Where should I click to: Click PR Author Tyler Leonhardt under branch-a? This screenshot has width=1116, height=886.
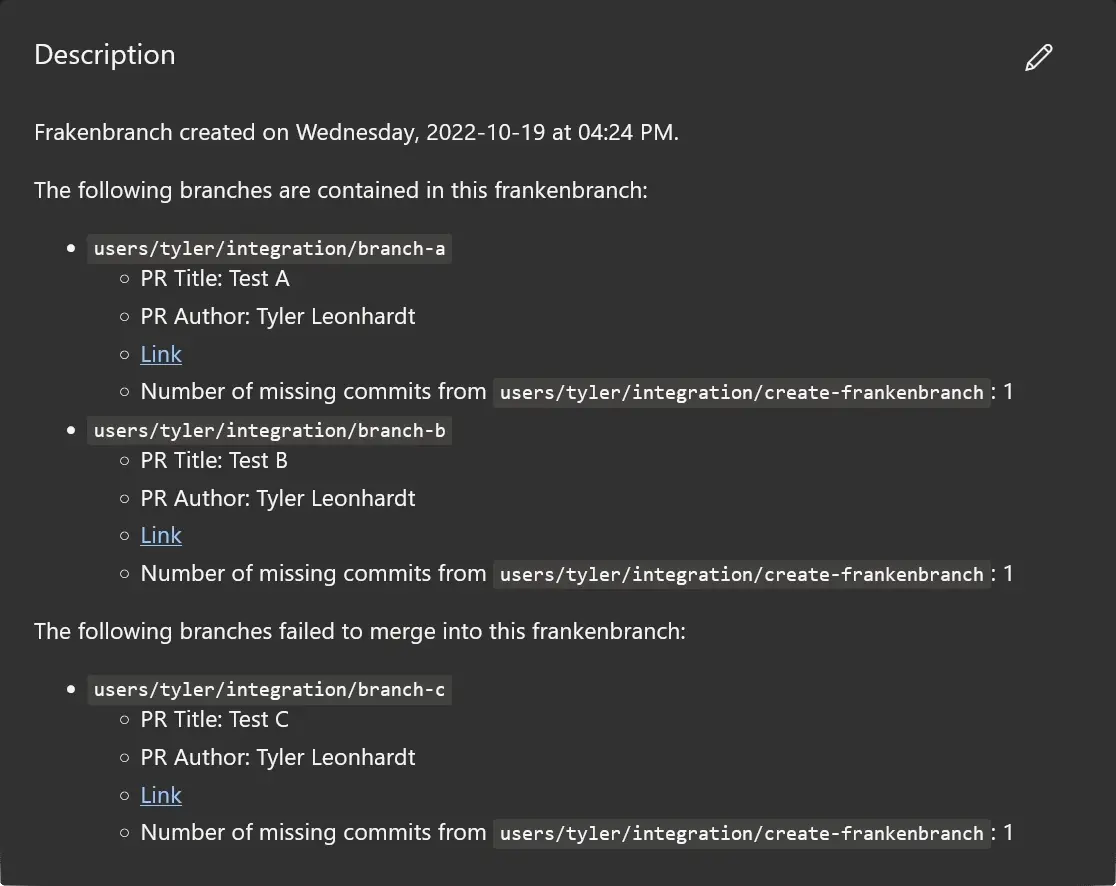point(278,316)
